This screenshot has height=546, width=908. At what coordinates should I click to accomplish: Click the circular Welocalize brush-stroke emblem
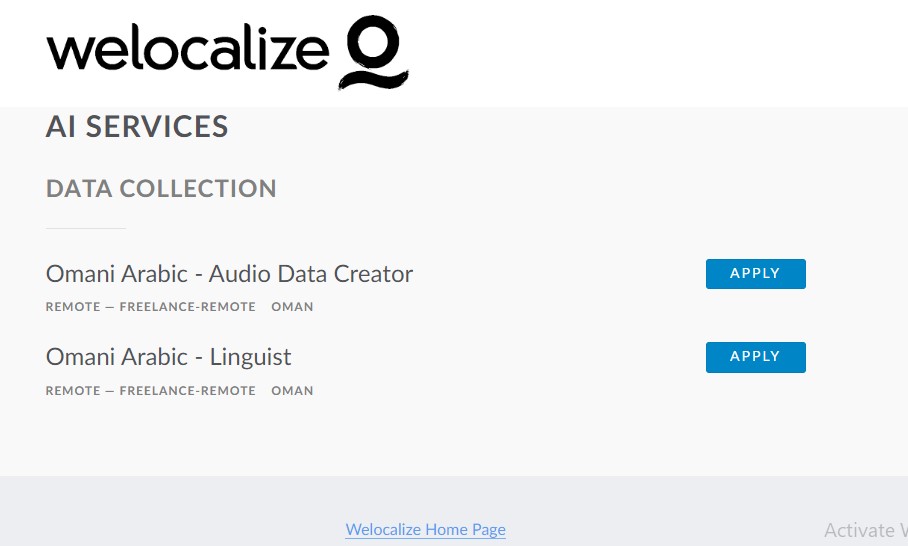374,52
